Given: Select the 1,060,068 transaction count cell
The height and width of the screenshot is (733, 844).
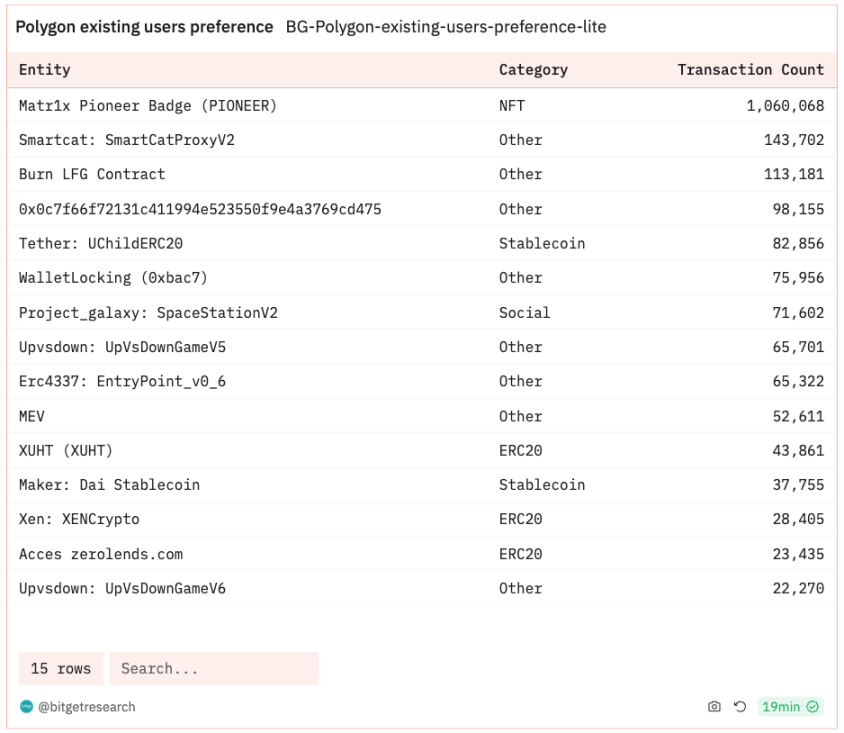Looking at the screenshot, I should click(x=785, y=105).
